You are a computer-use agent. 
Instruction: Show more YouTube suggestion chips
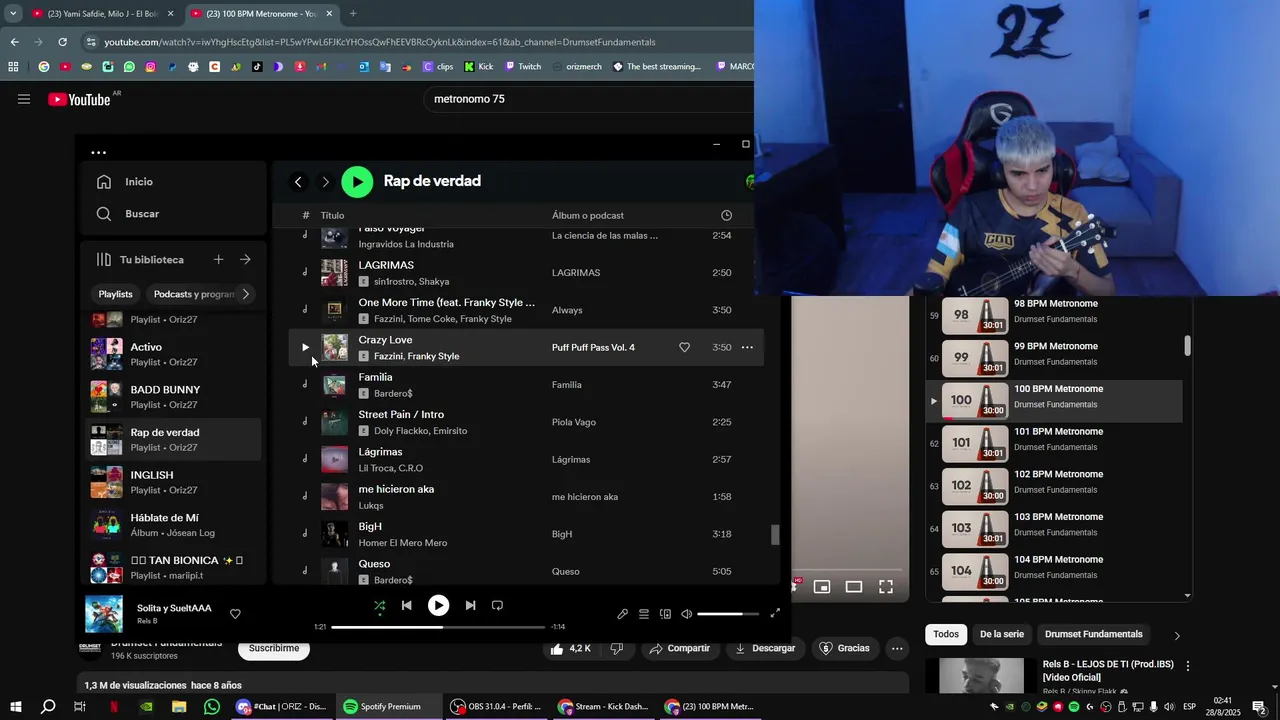pos(1177,635)
